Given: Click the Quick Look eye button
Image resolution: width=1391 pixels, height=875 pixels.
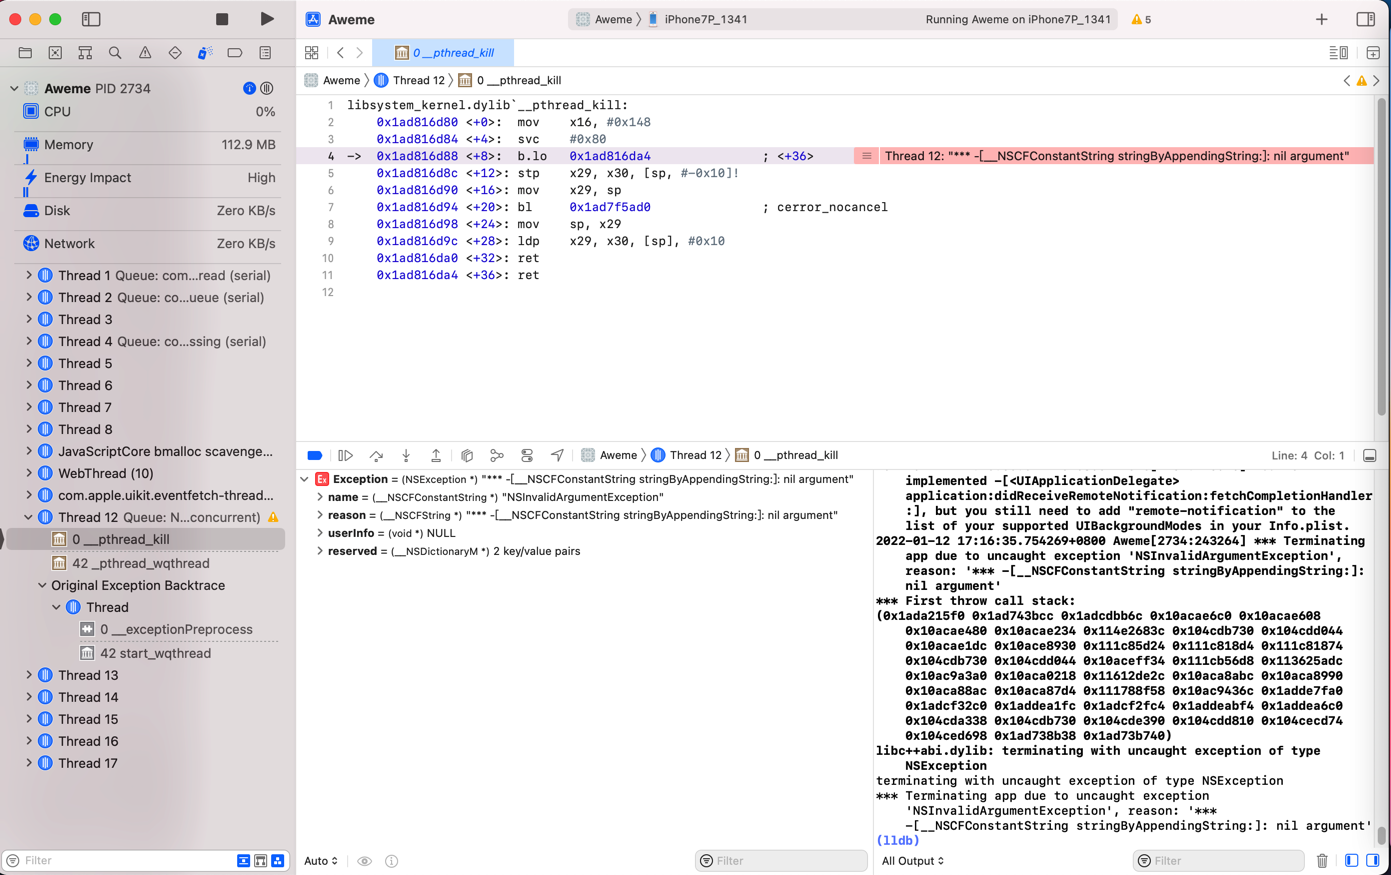Looking at the screenshot, I should [x=364, y=861].
